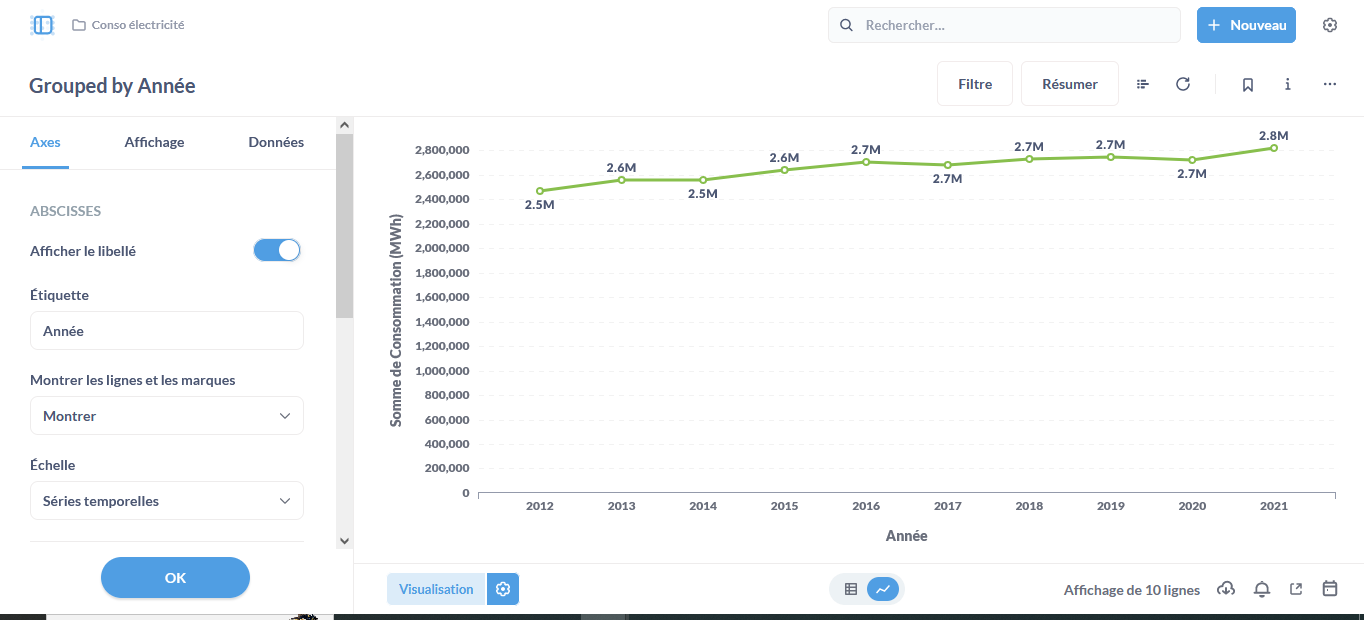Switch to the Affichage tab

(154, 142)
